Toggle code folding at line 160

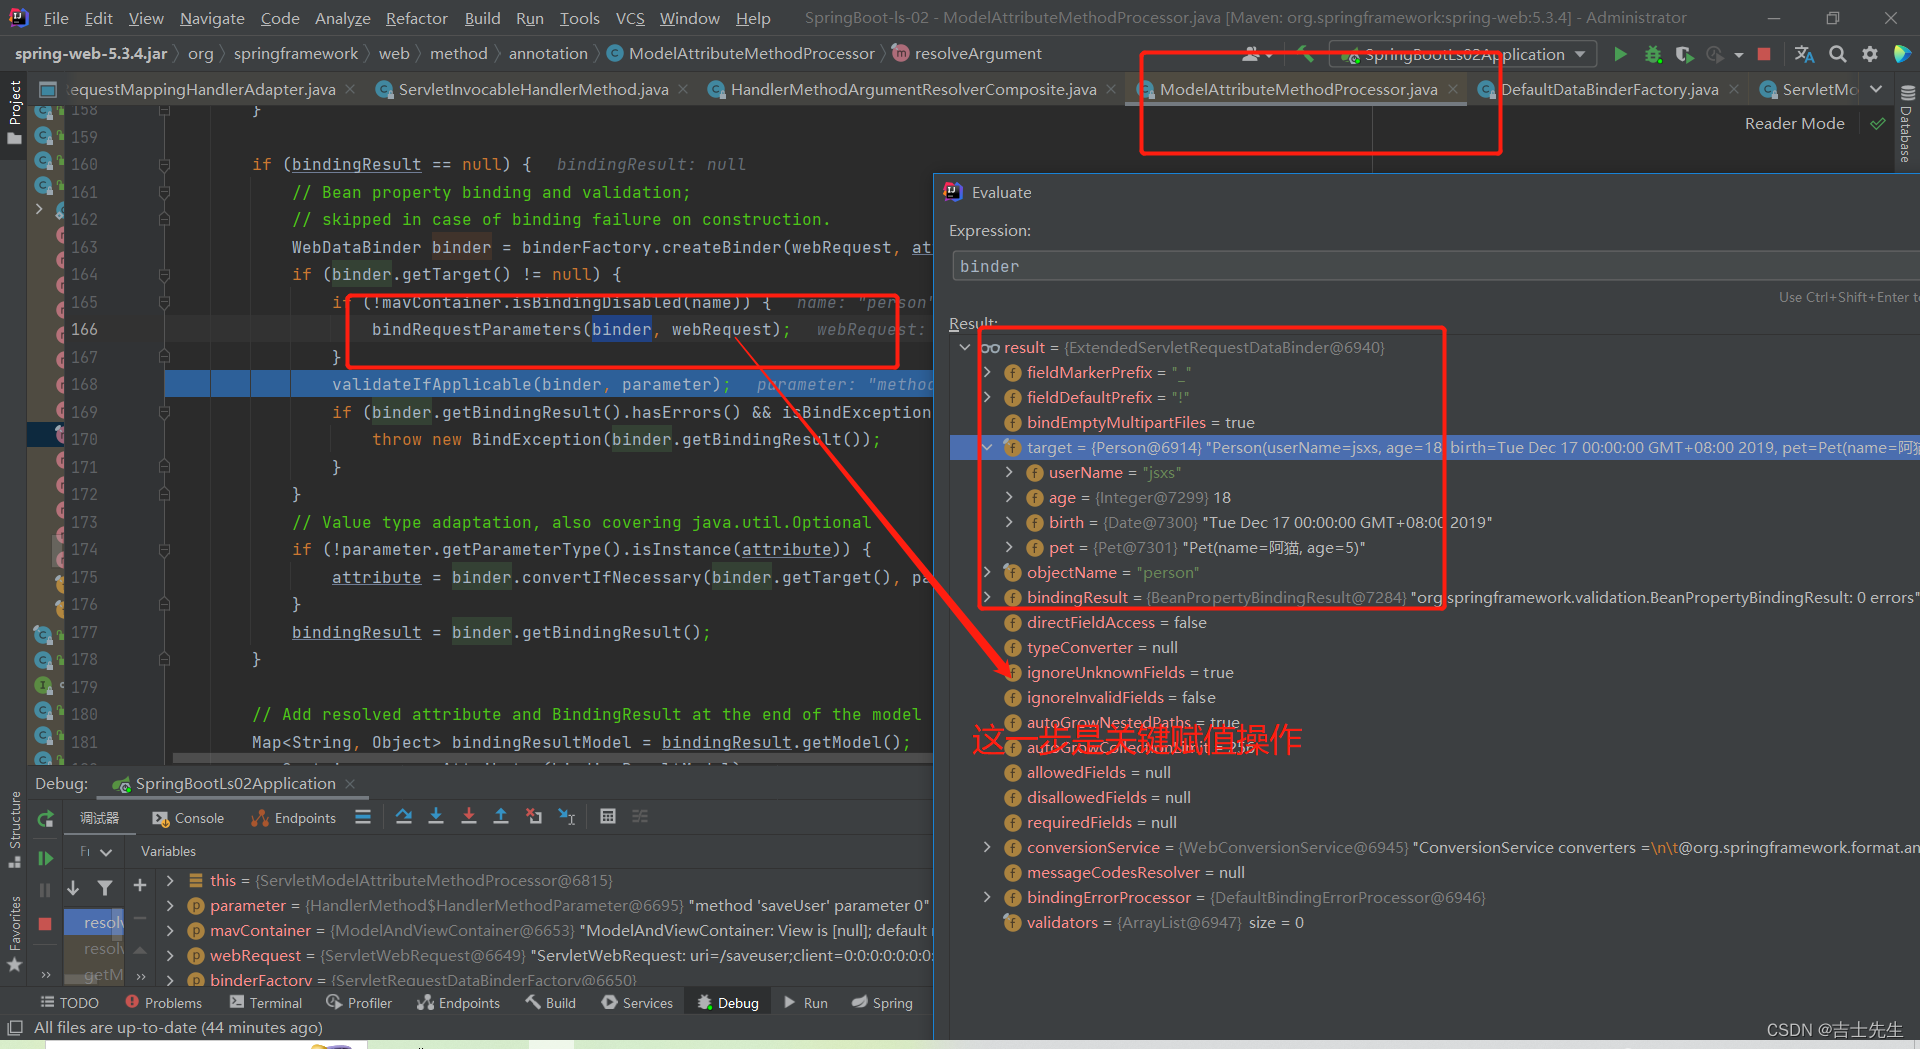pyautogui.click(x=164, y=164)
